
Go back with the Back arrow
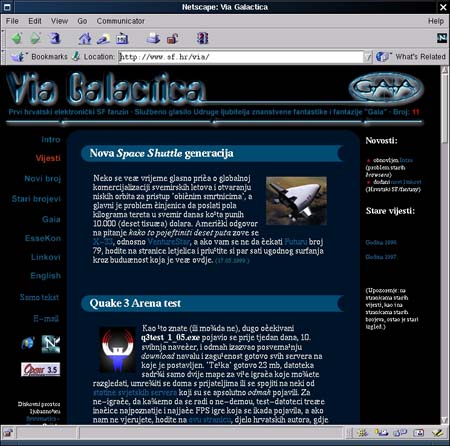point(17,38)
